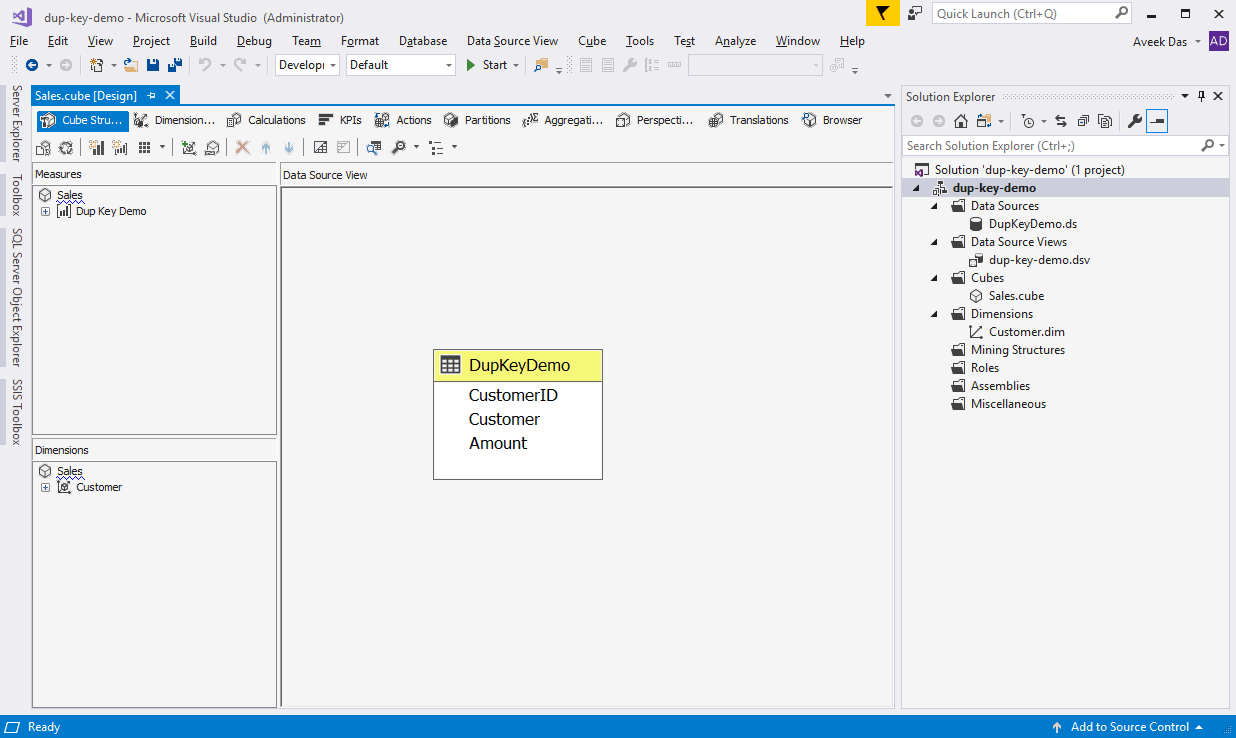The width and height of the screenshot is (1236, 738).
Task: Click the Collapse All icon in Solution Explorer
Action: (1083, 121)
